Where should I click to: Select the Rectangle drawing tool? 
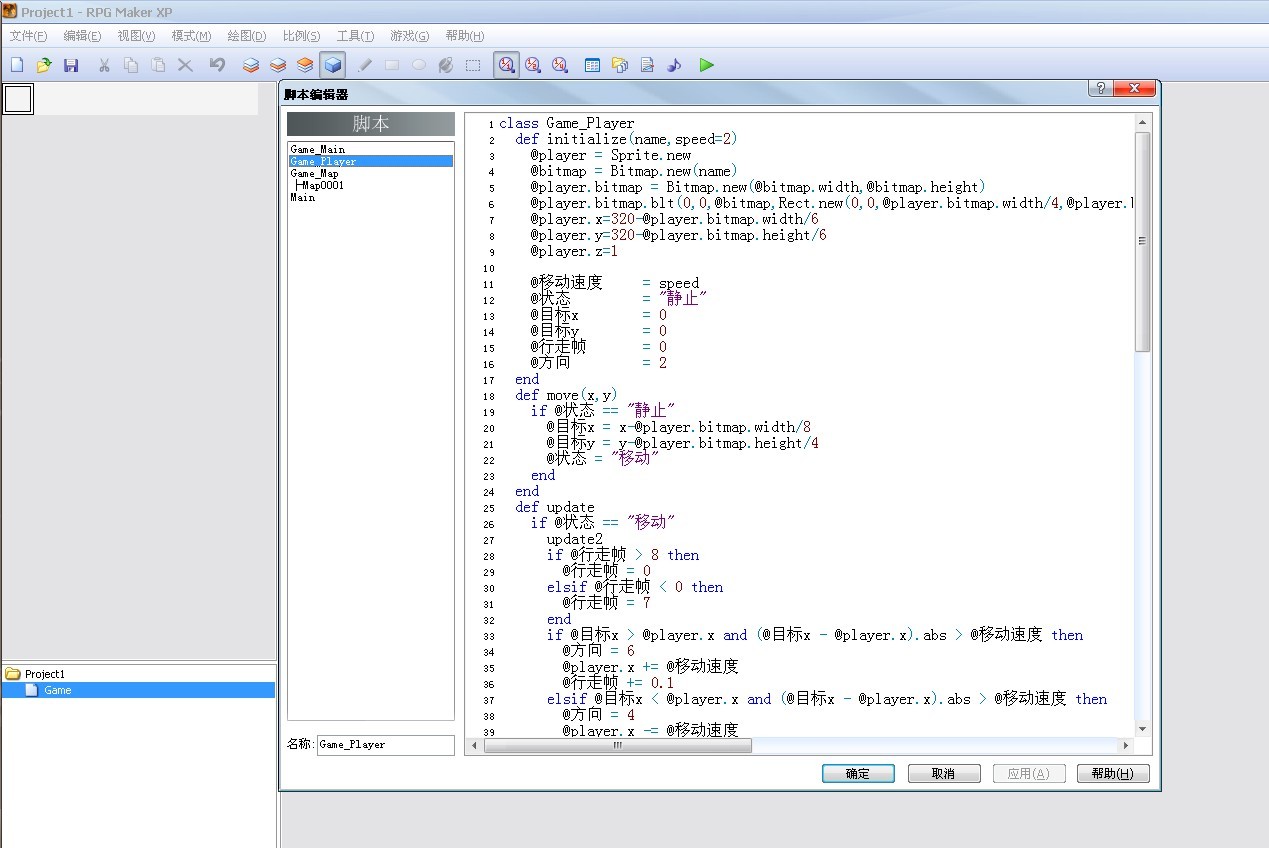tap(392, 65)
